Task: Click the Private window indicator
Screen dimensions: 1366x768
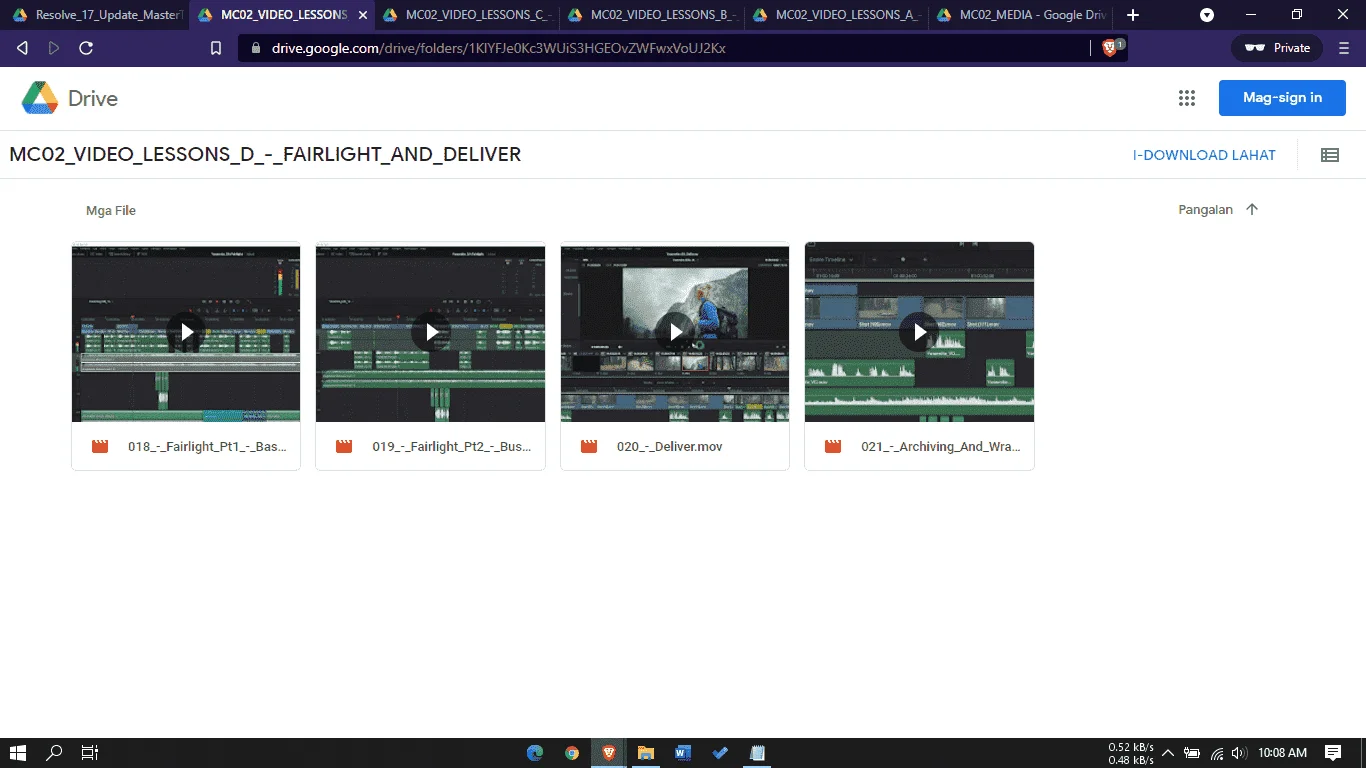Action: coord(1277,48)
